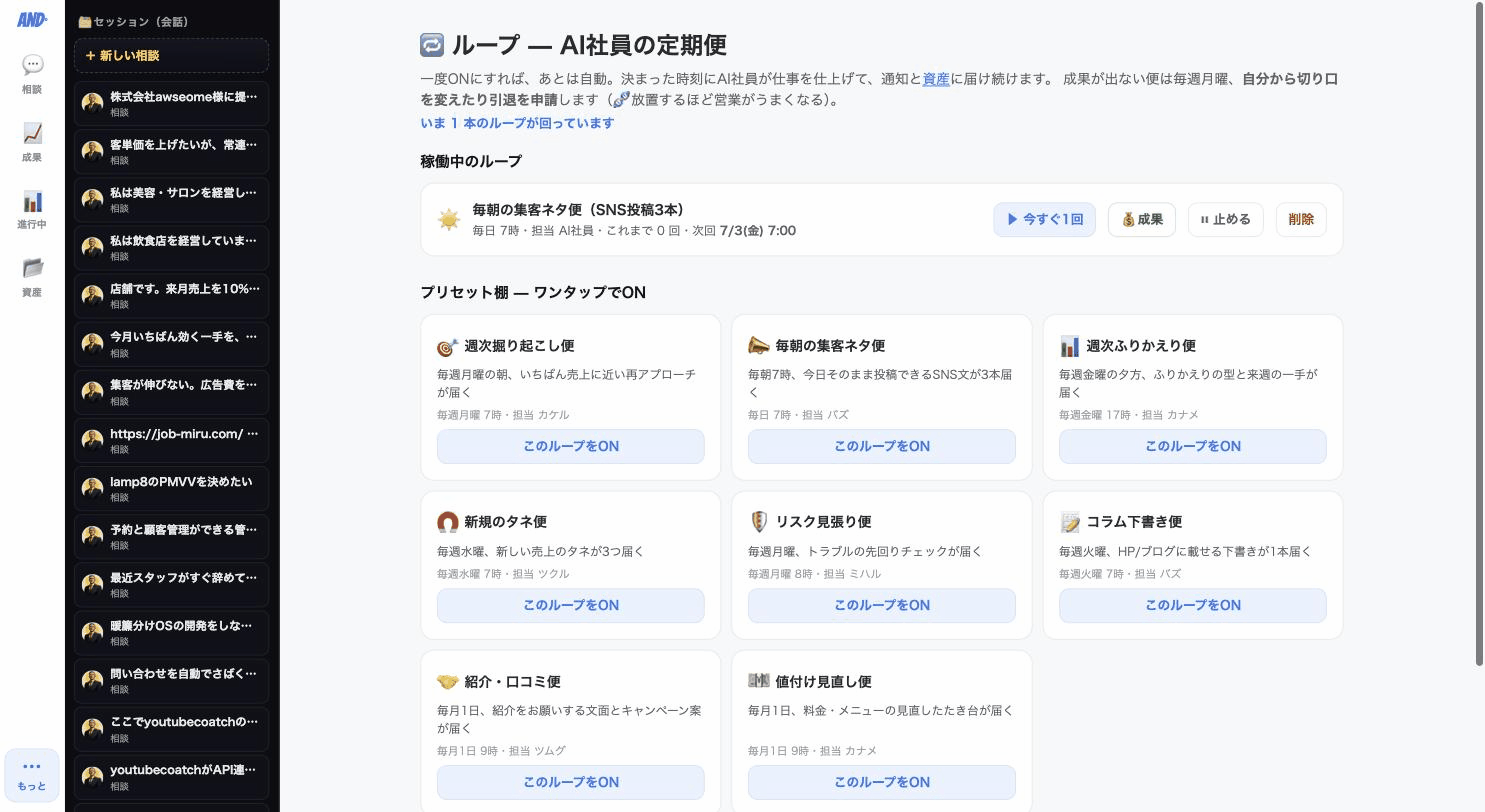Turn ON the 紹介・口コミ便 loop
The width and height of the screenshot is (1485, 812).
[x=570, y=782]
